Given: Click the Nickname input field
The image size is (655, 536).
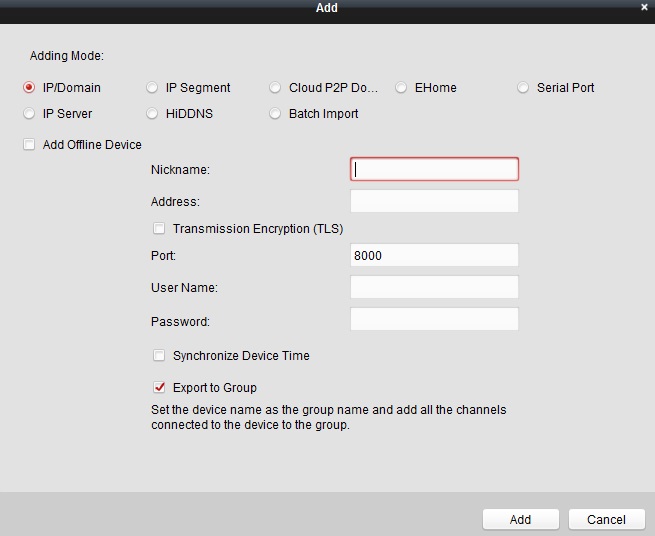Looking at the screenshot, I should (x=434, y=170).
